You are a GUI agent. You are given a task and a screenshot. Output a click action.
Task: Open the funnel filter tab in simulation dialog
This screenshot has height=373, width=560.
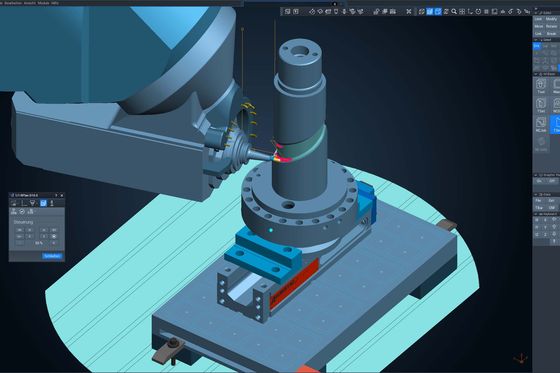(x=32, y=203)
